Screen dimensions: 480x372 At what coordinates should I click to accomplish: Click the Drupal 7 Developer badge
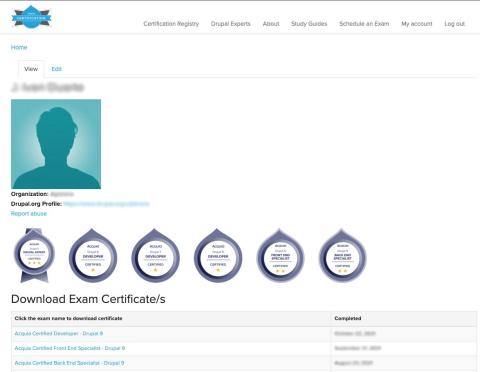tap(155, 255)
